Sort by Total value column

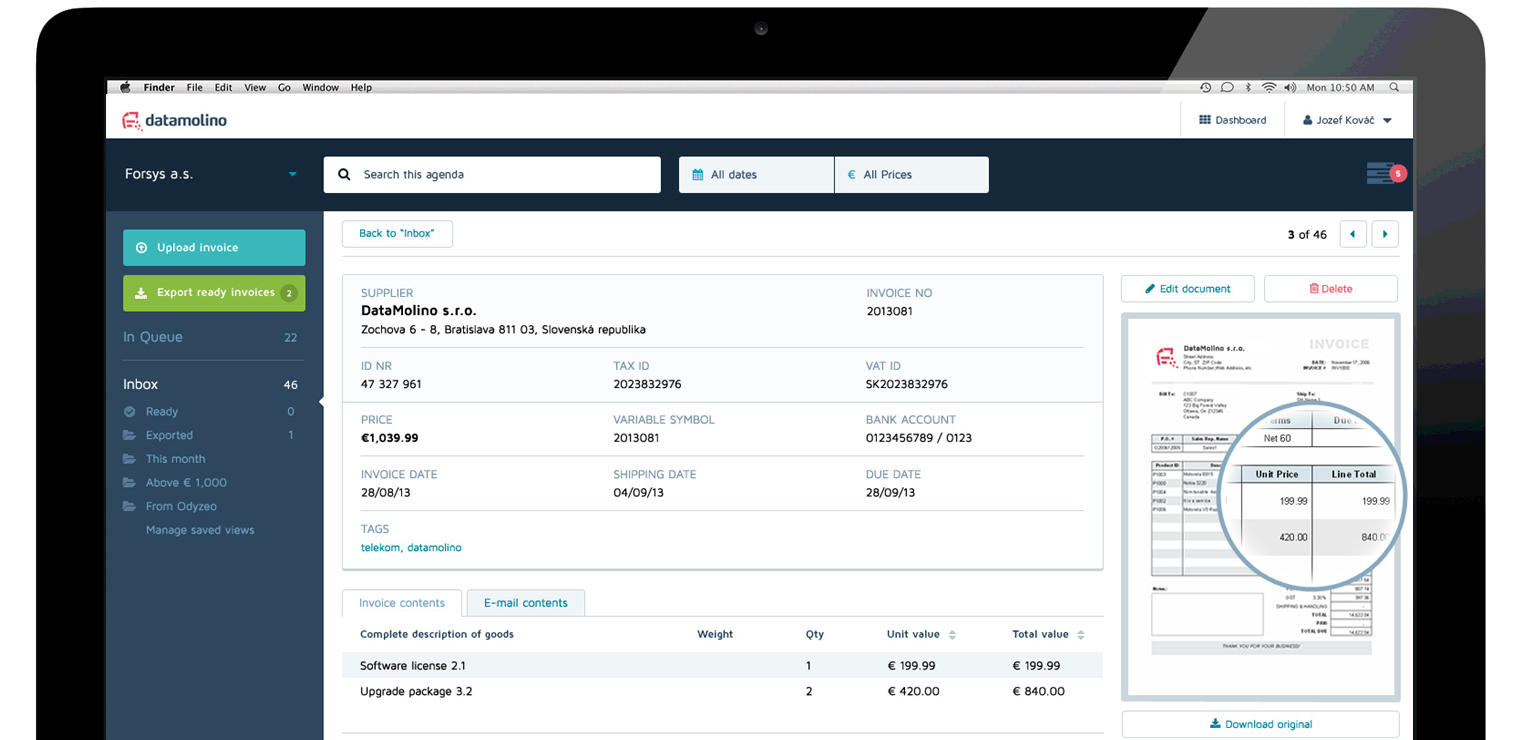pos(1081,635)
